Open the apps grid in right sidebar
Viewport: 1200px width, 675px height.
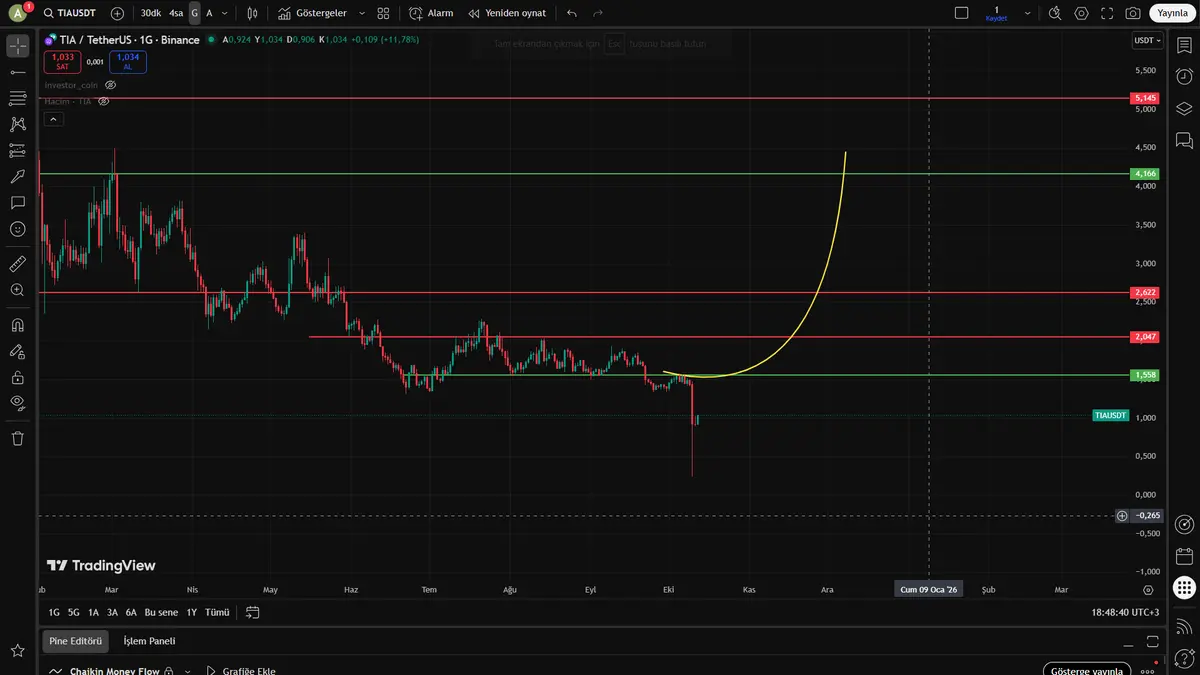[1184, 588]
